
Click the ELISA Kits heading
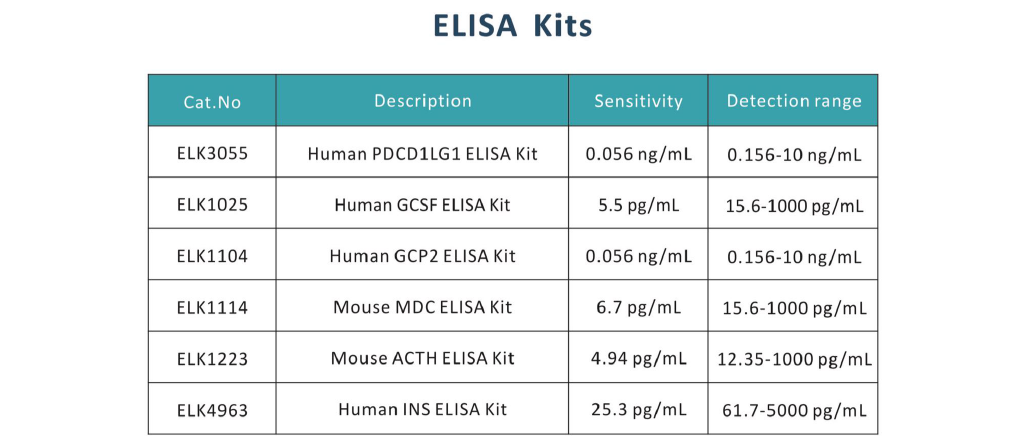[x=513, y=25]
